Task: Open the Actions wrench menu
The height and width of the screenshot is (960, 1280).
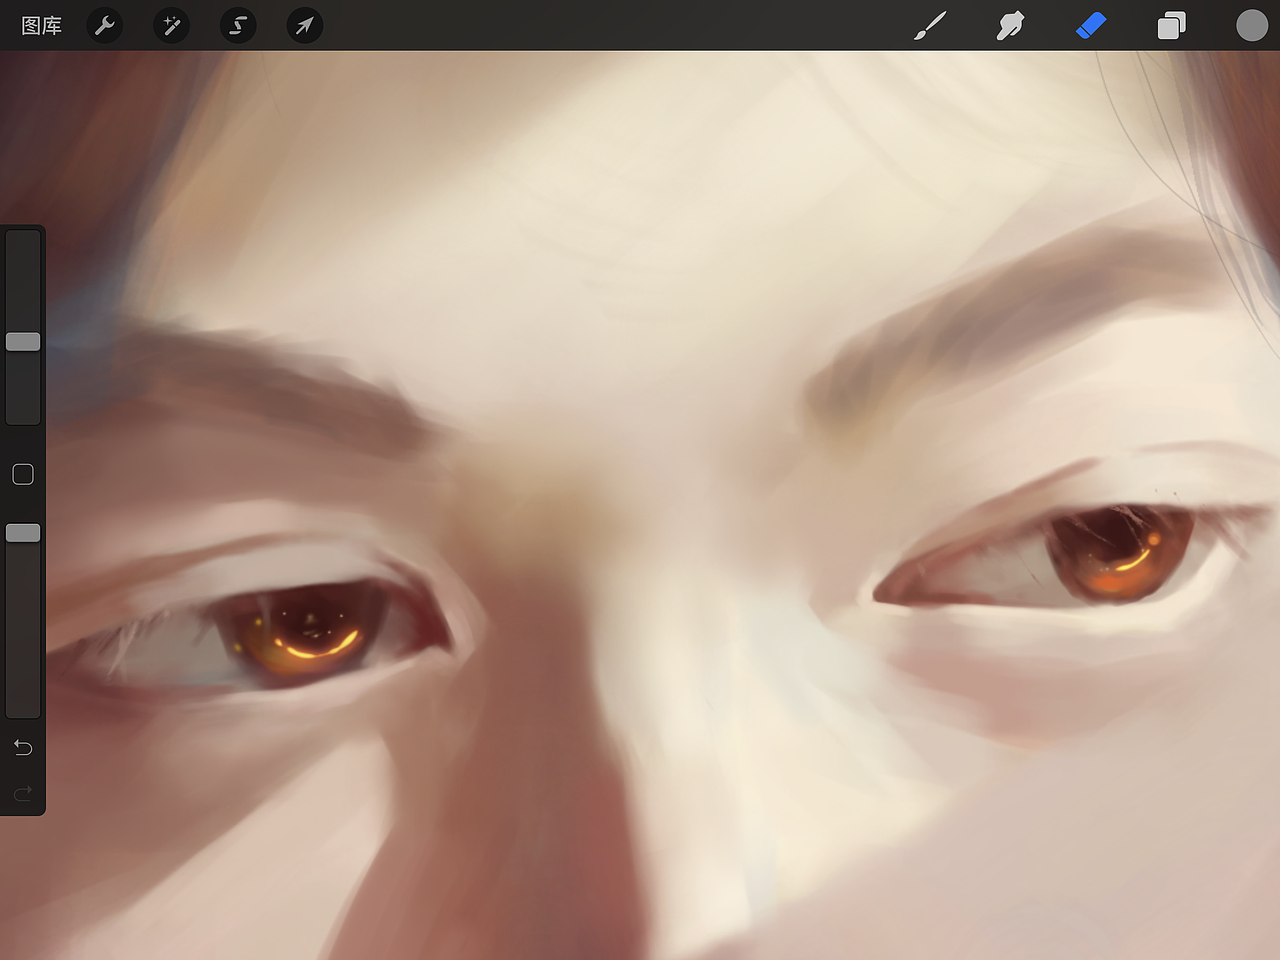Action: (105, 25)
